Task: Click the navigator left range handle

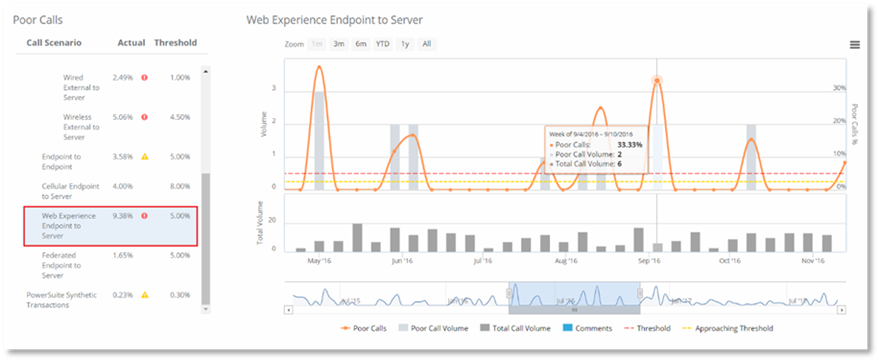Action: tap(509, 293)
